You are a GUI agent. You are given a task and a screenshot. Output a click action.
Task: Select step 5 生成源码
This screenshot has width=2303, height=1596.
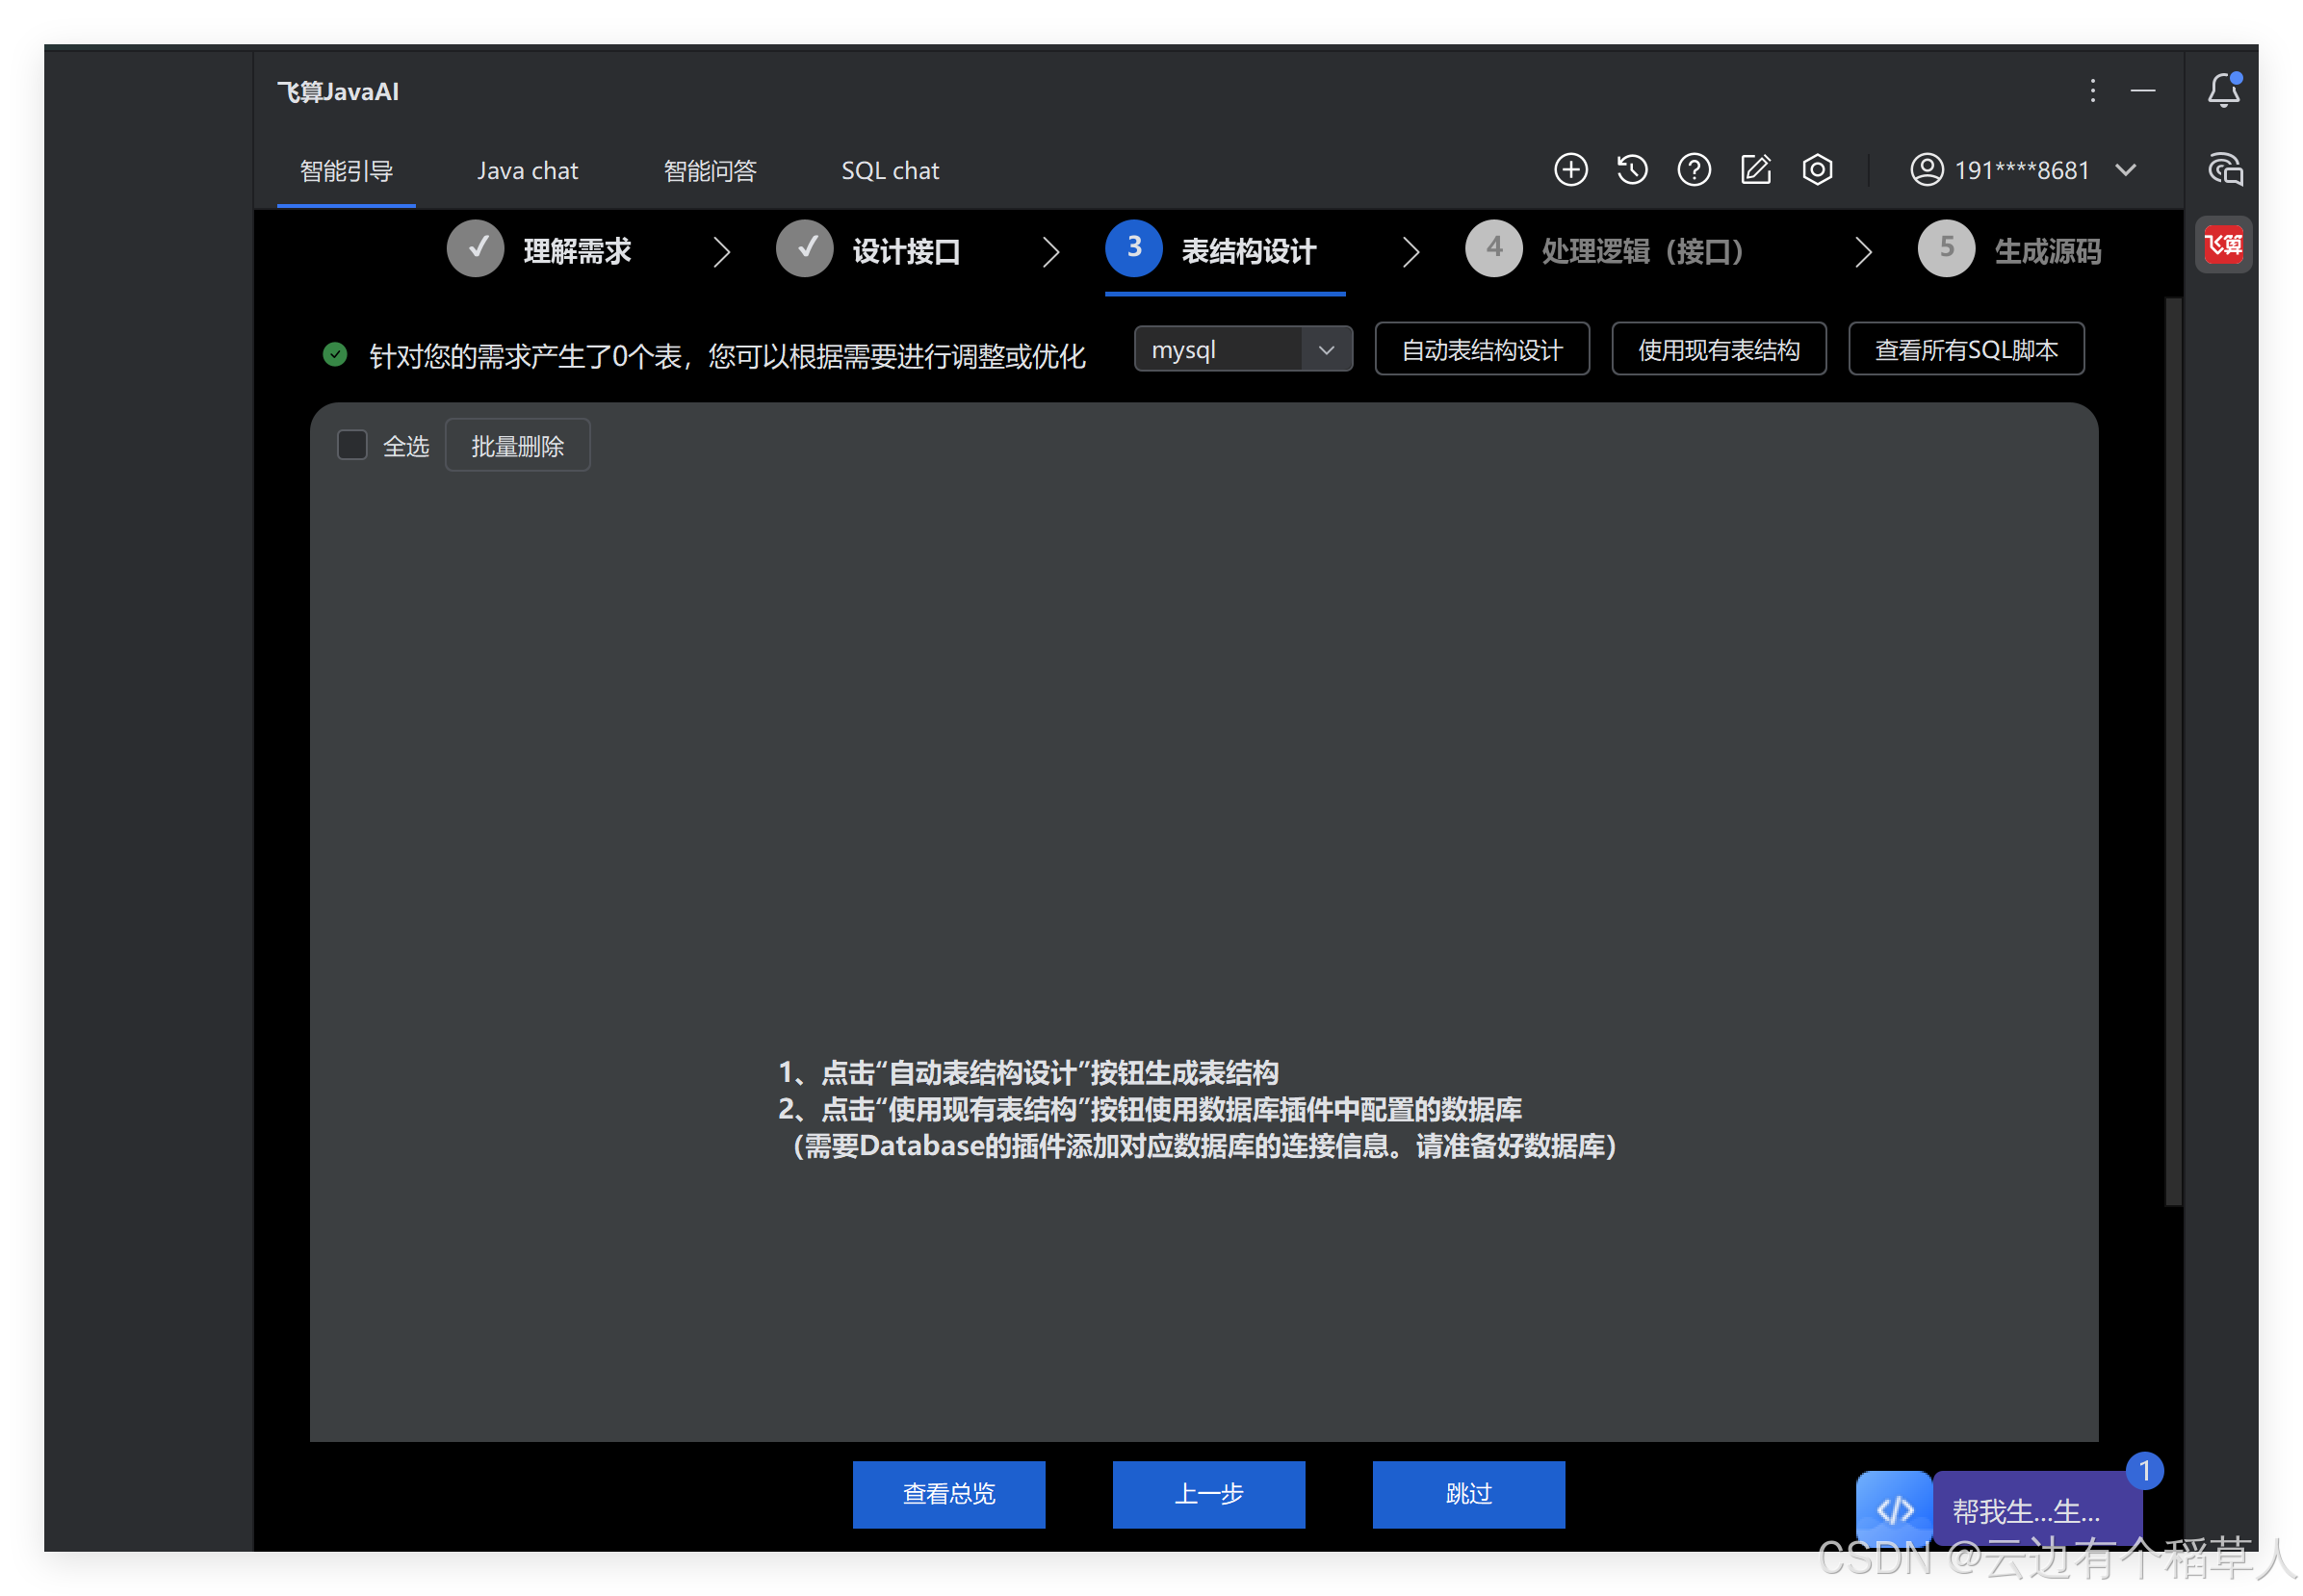point(2010,250)
